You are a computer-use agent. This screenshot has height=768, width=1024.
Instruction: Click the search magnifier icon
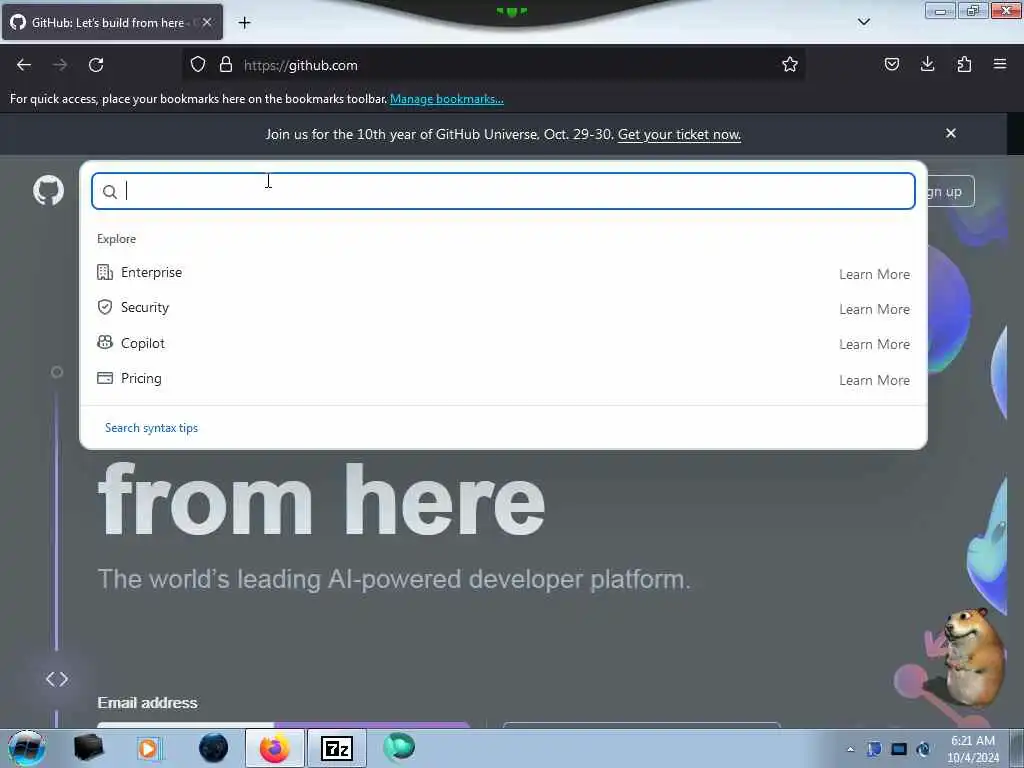coord(110,191)
